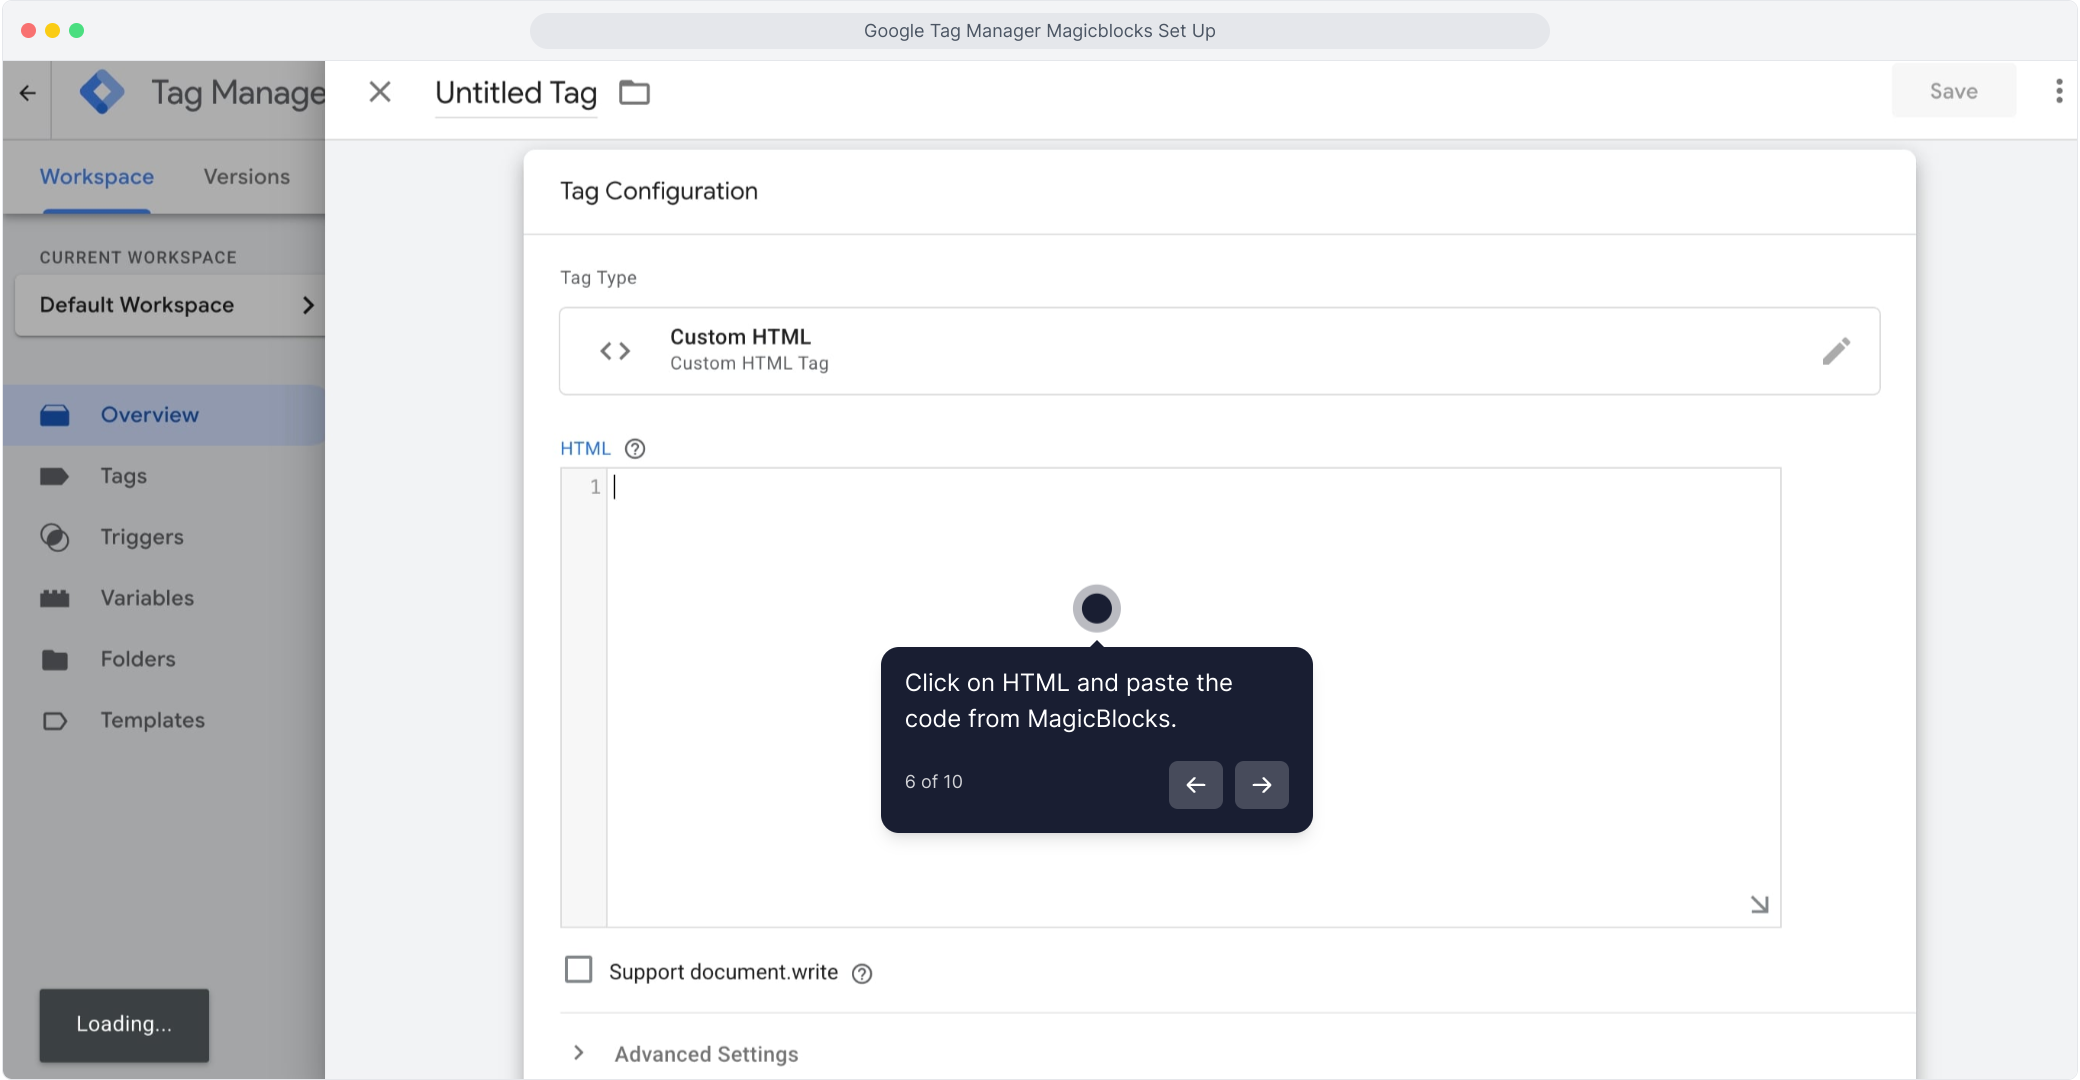This screenshot has height=1080, width=2080.
Task: Go to previous tutorial step arrow
Action: point(1195,785)
